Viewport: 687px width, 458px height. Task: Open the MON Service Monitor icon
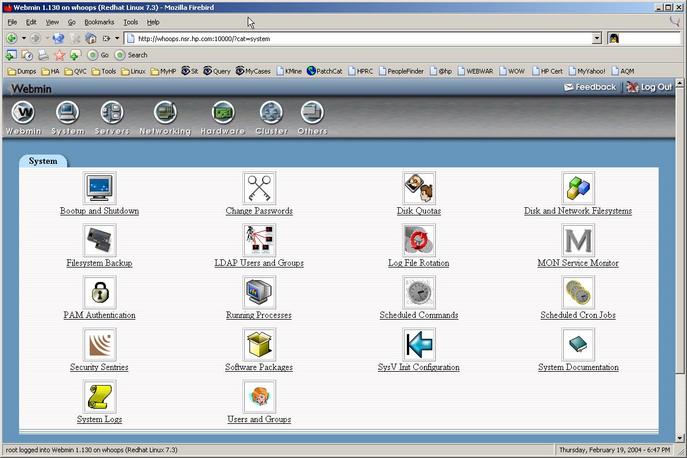tap(578, 240)
